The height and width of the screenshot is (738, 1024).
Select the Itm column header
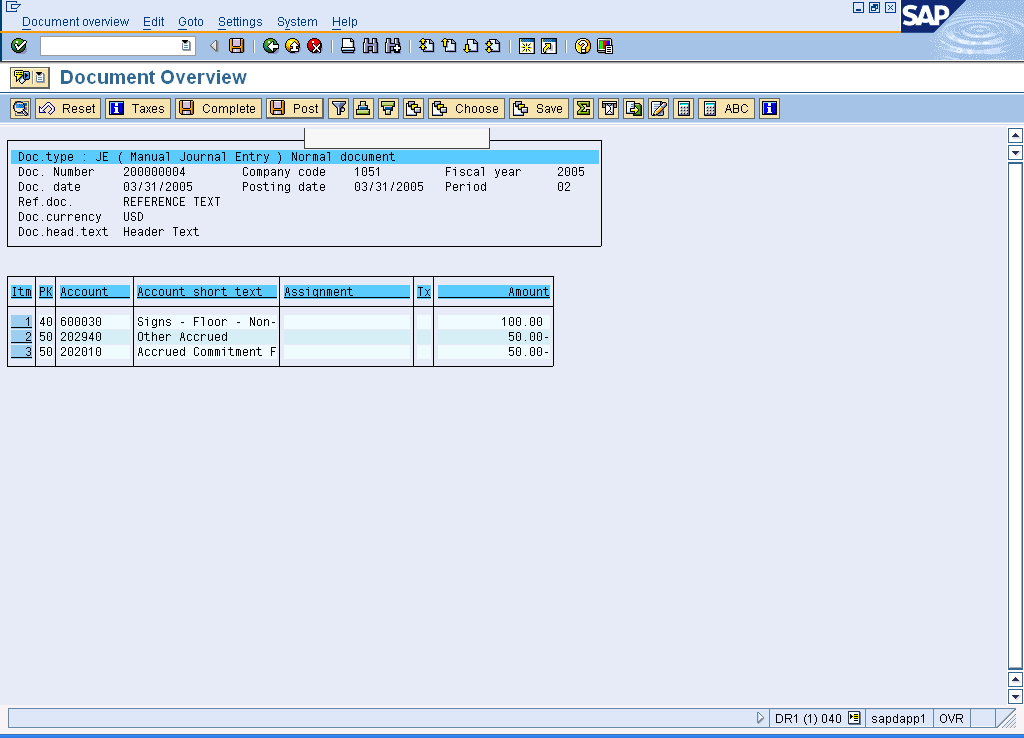tap(22, 292)
